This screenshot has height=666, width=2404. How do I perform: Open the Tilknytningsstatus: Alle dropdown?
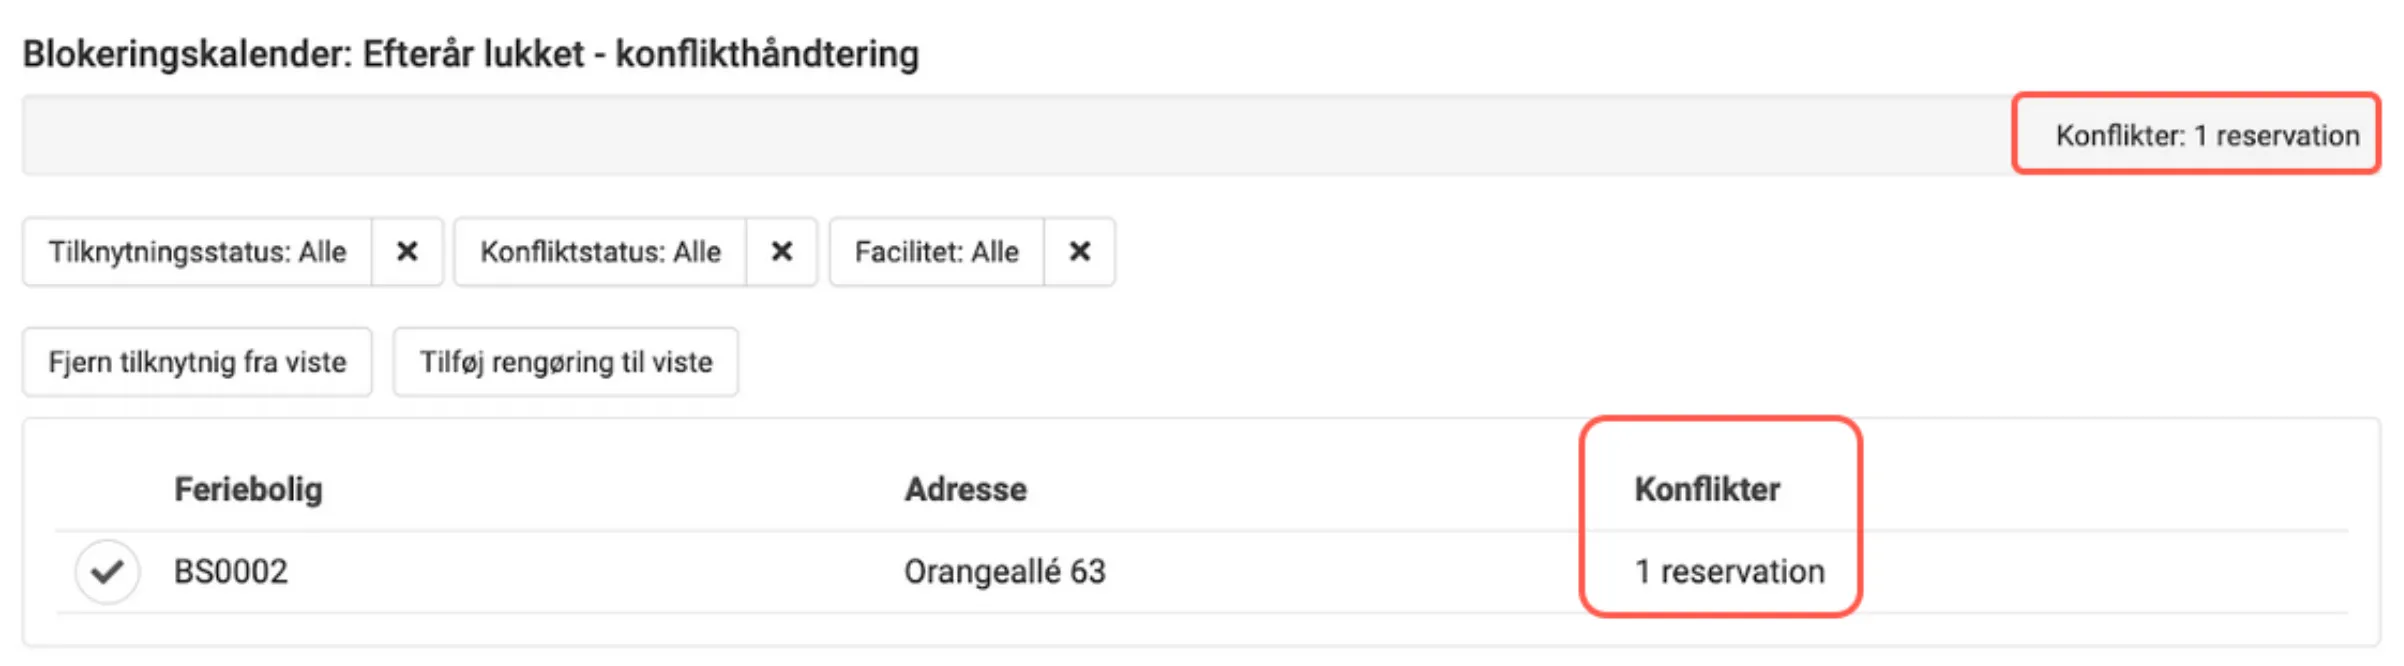pos(198,252)
